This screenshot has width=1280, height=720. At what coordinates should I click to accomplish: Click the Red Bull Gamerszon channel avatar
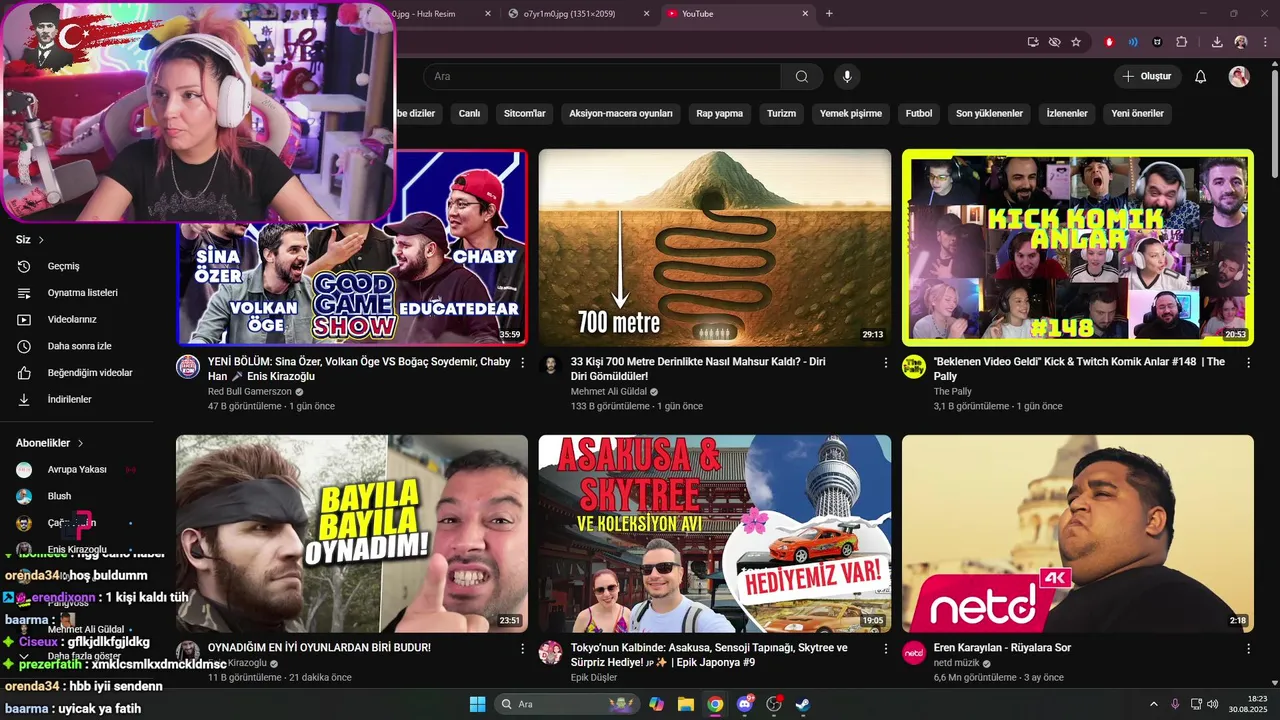click(188, 366)
